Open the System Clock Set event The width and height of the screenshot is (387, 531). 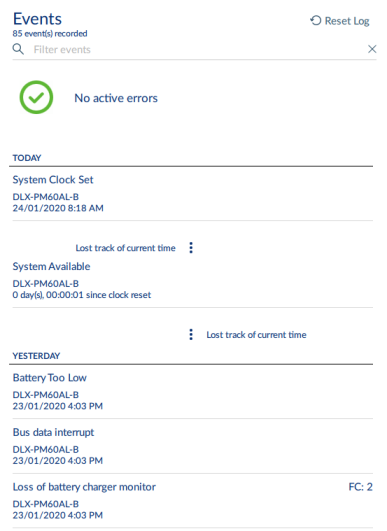[x=193, y=193]
